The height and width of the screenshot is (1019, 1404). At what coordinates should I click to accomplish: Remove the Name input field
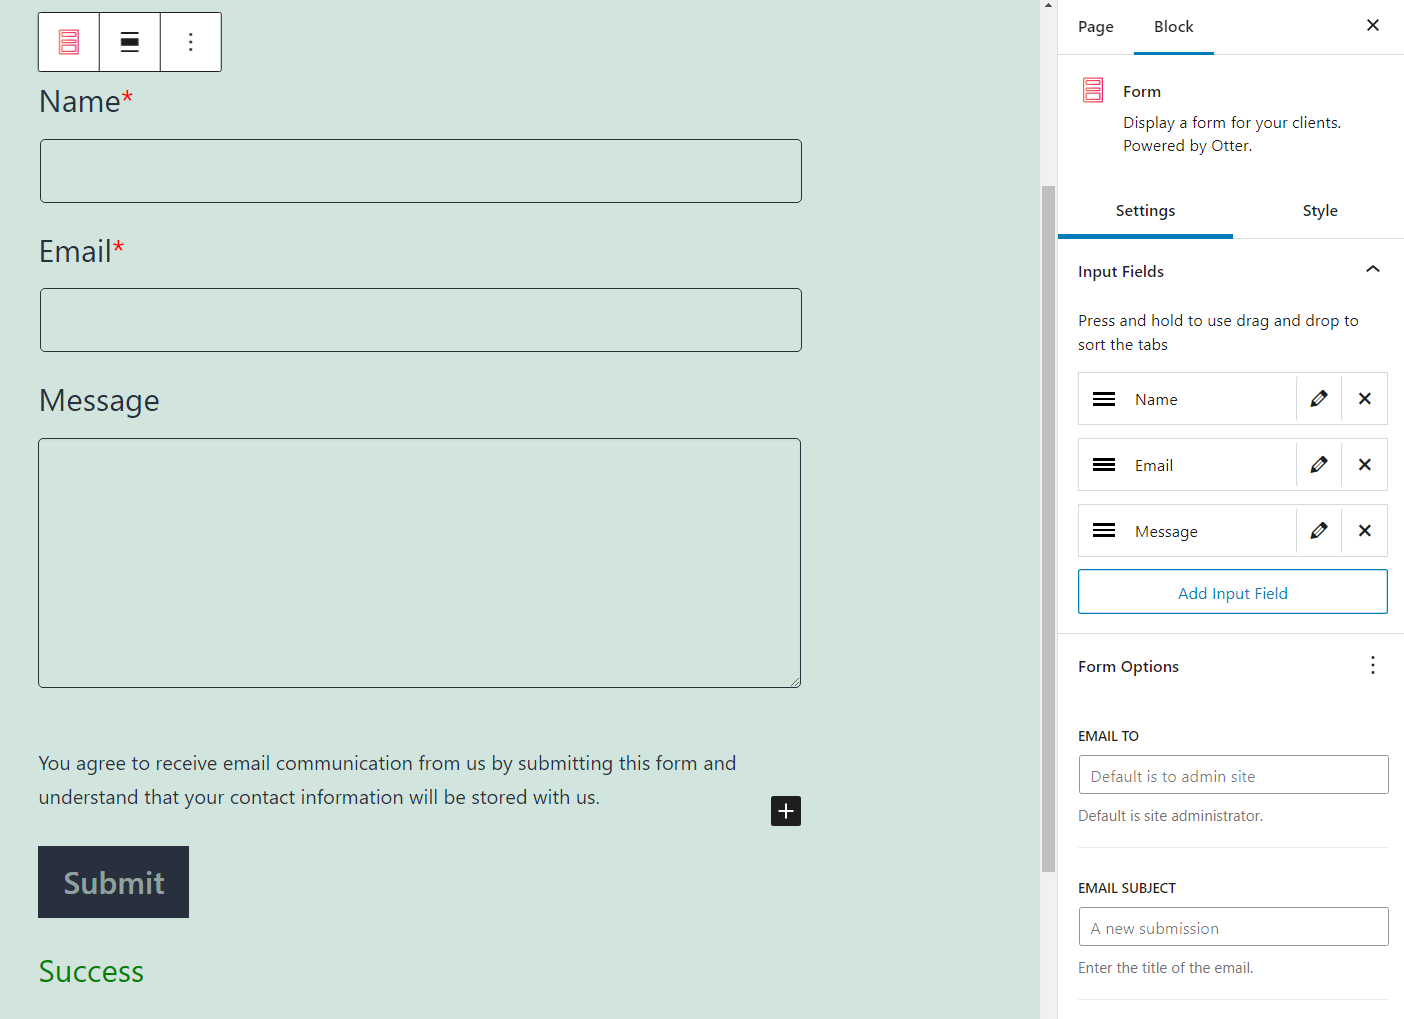pyautogui.click(x=1364, y=398)
